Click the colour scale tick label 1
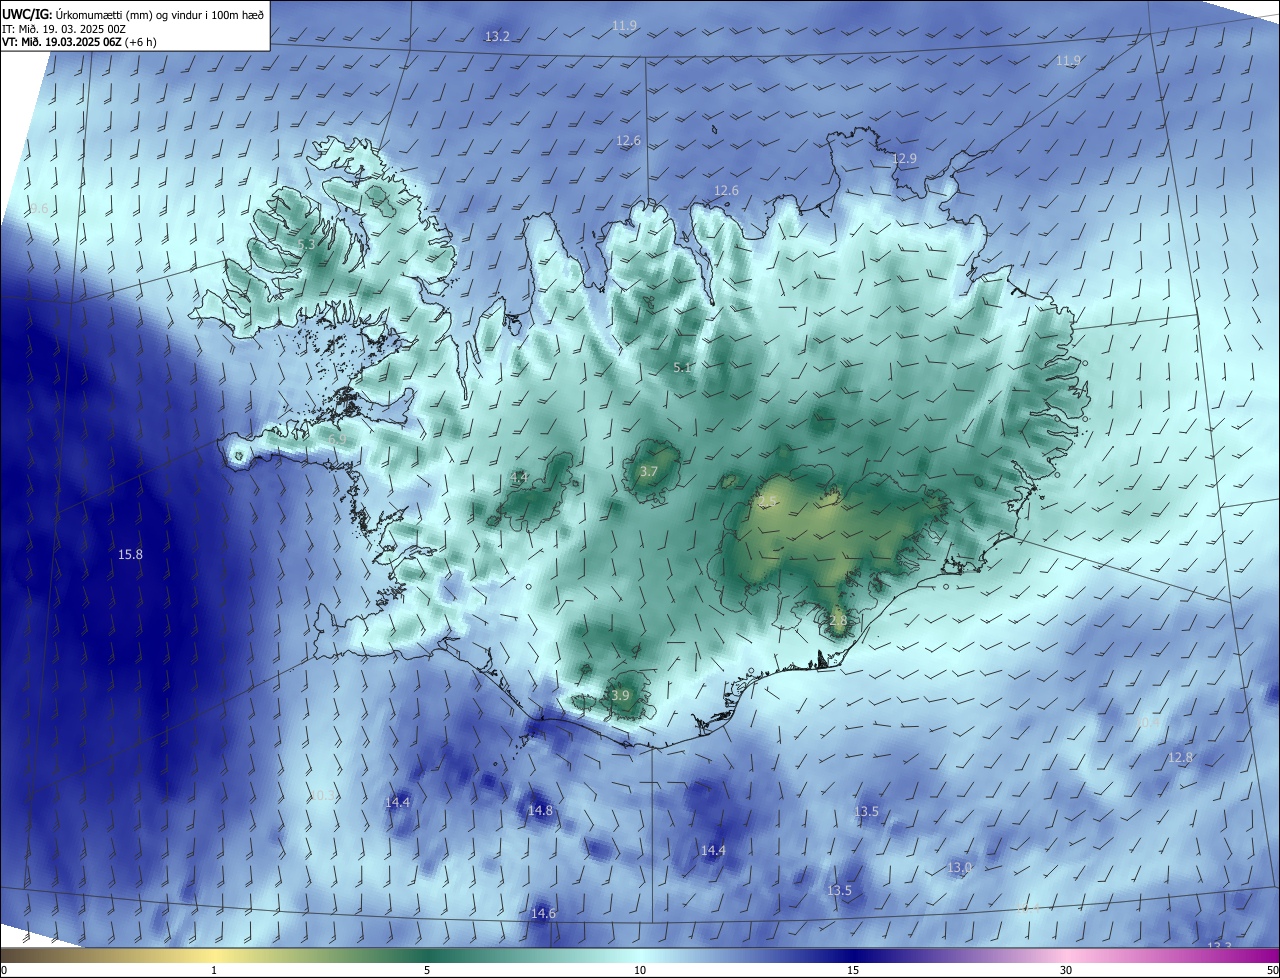The image size is (1280, 978). coord(214,971)
